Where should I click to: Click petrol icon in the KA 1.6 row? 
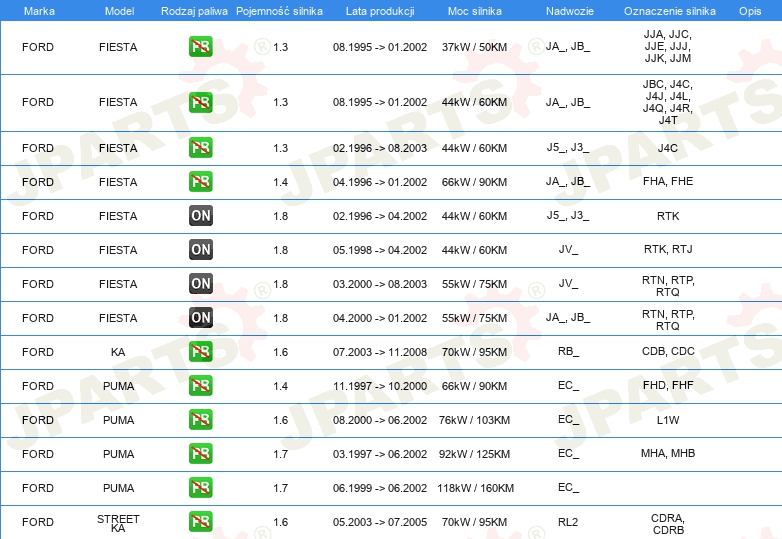pos(200,352)
